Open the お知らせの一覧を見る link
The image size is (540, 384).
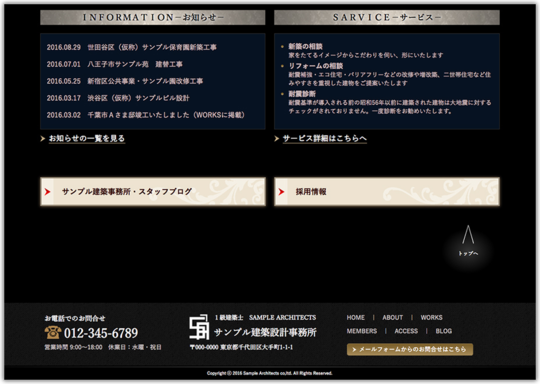(87, 138)
